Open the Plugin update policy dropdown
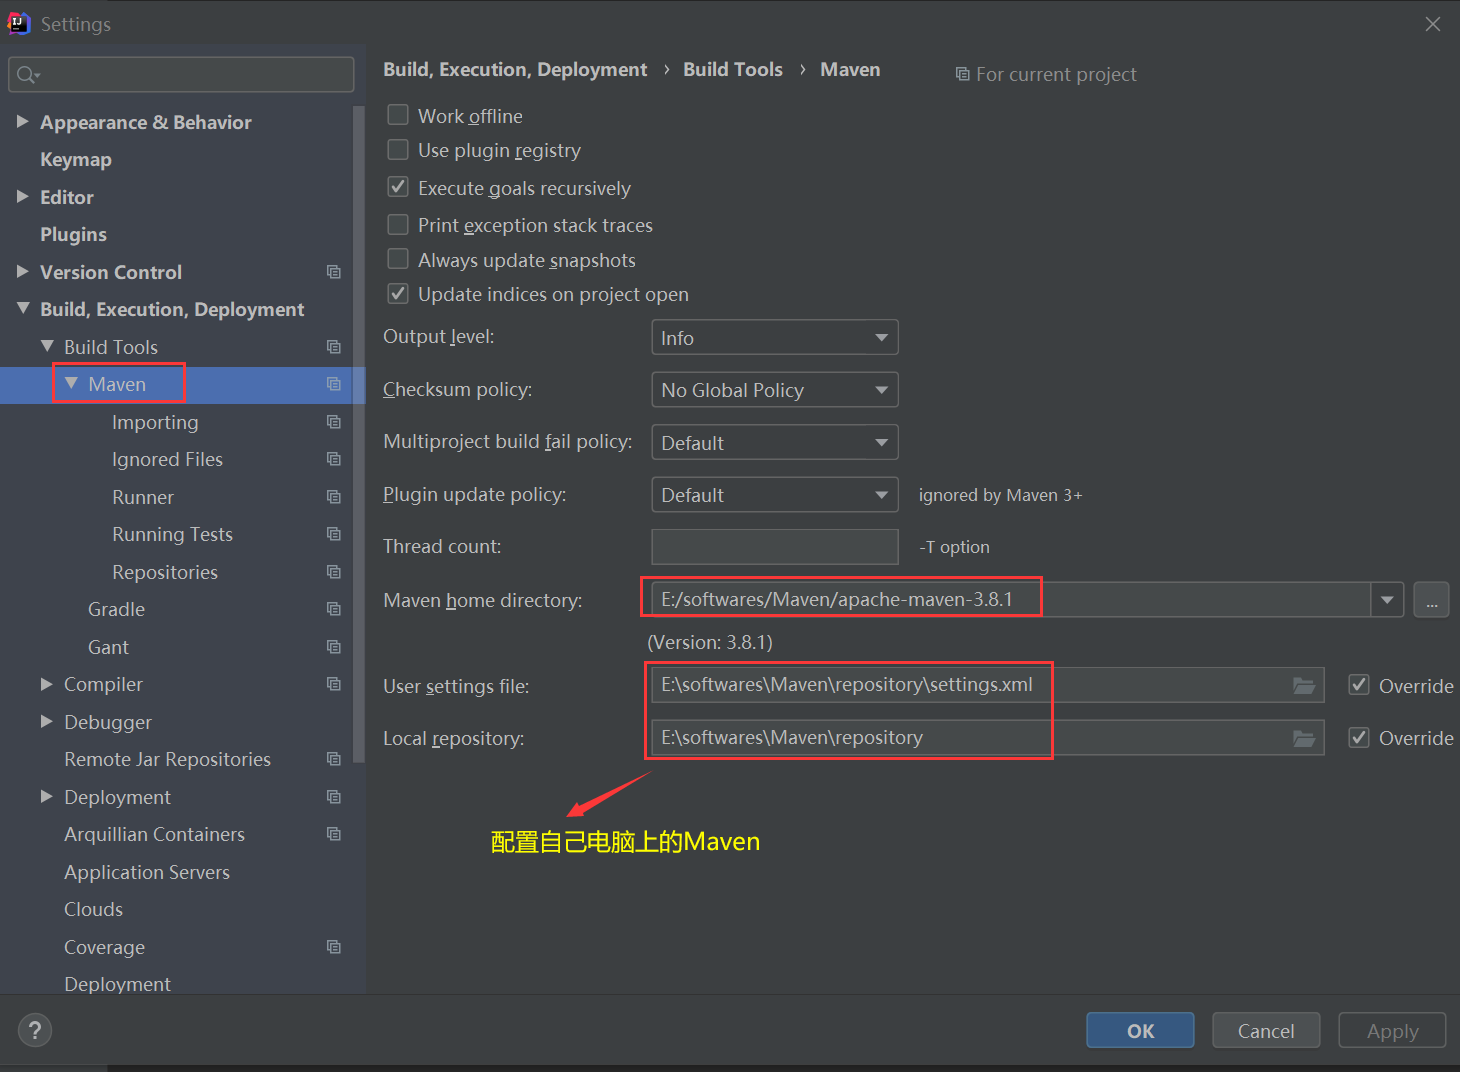Viewport: 1460px width, 1072px height. tap(775, 495)
